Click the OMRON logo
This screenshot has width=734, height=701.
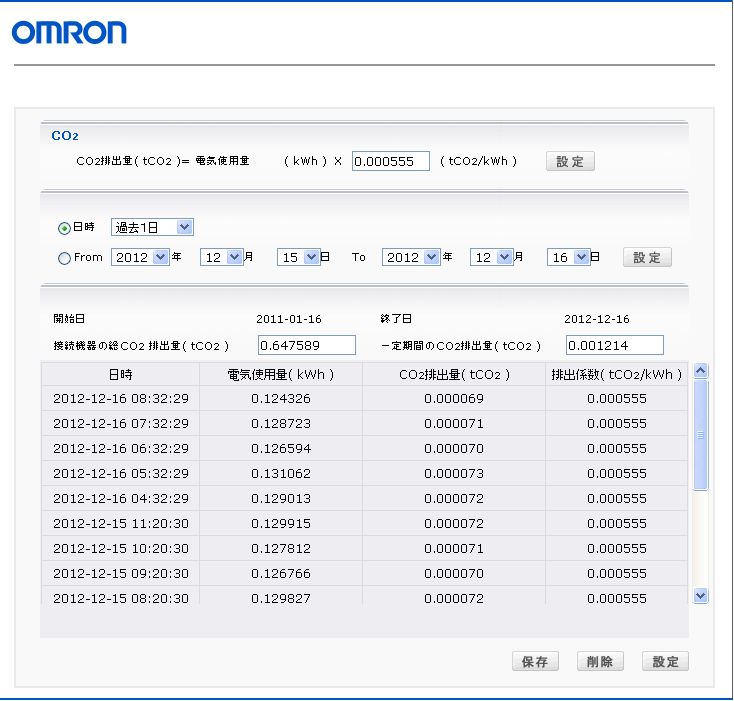(69, 33)
